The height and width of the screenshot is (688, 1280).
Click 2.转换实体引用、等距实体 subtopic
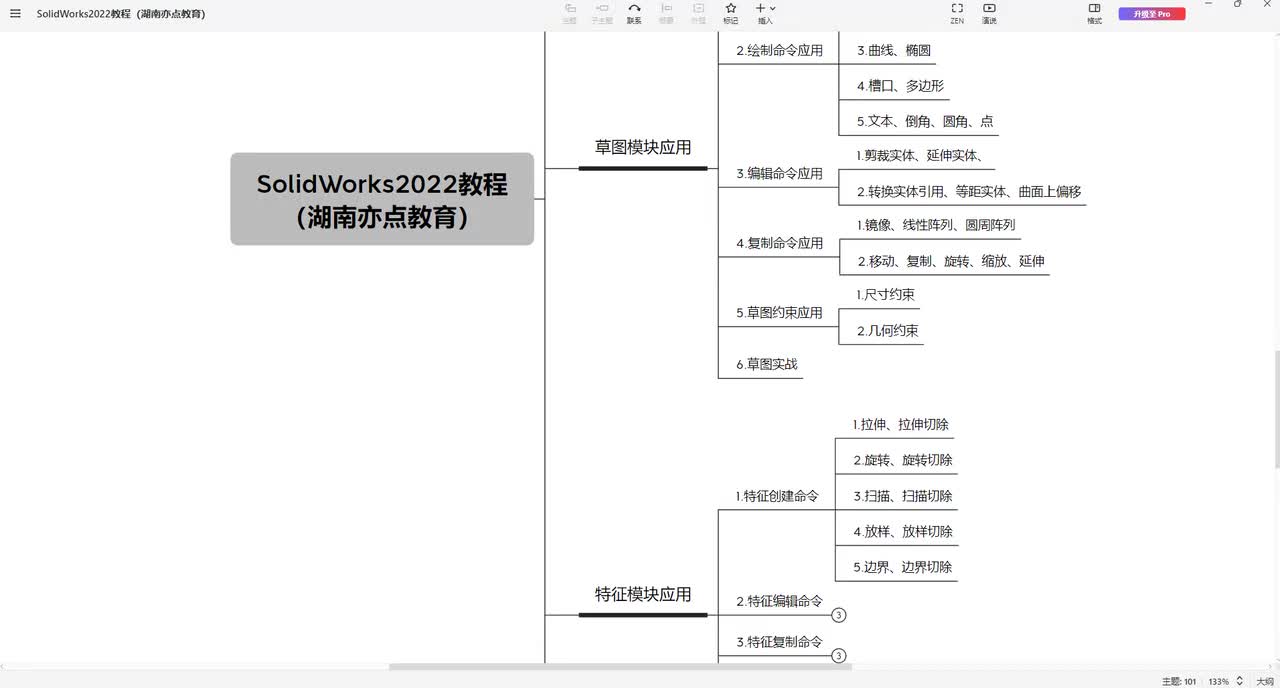(969, 191)
